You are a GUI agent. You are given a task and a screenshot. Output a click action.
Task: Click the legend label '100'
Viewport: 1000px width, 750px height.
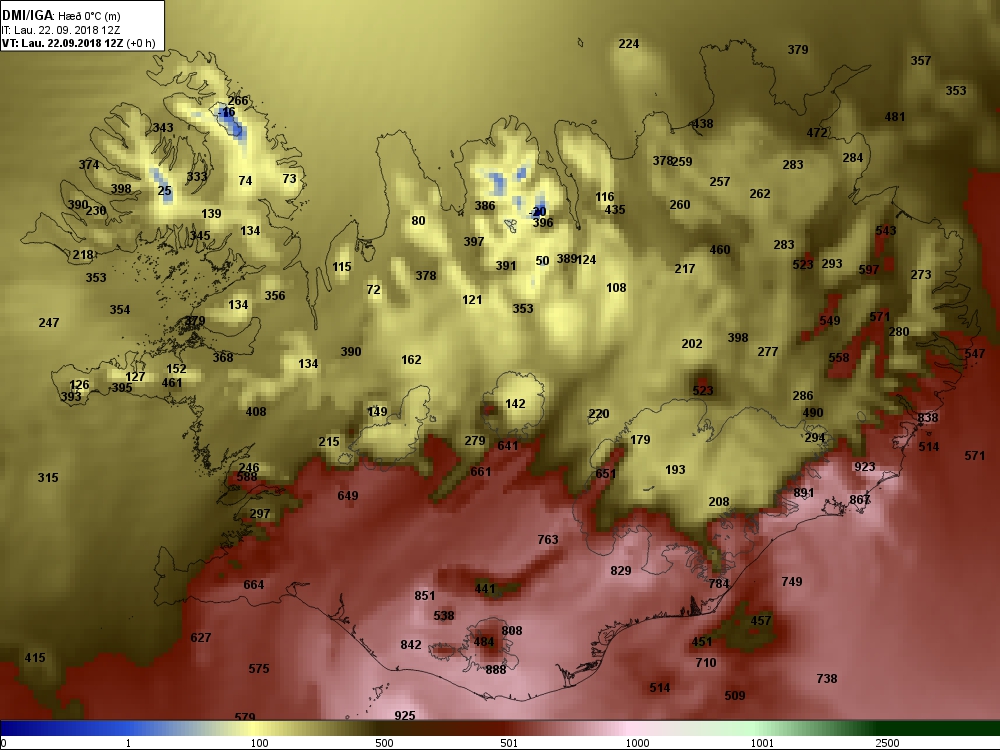(259, 743)
